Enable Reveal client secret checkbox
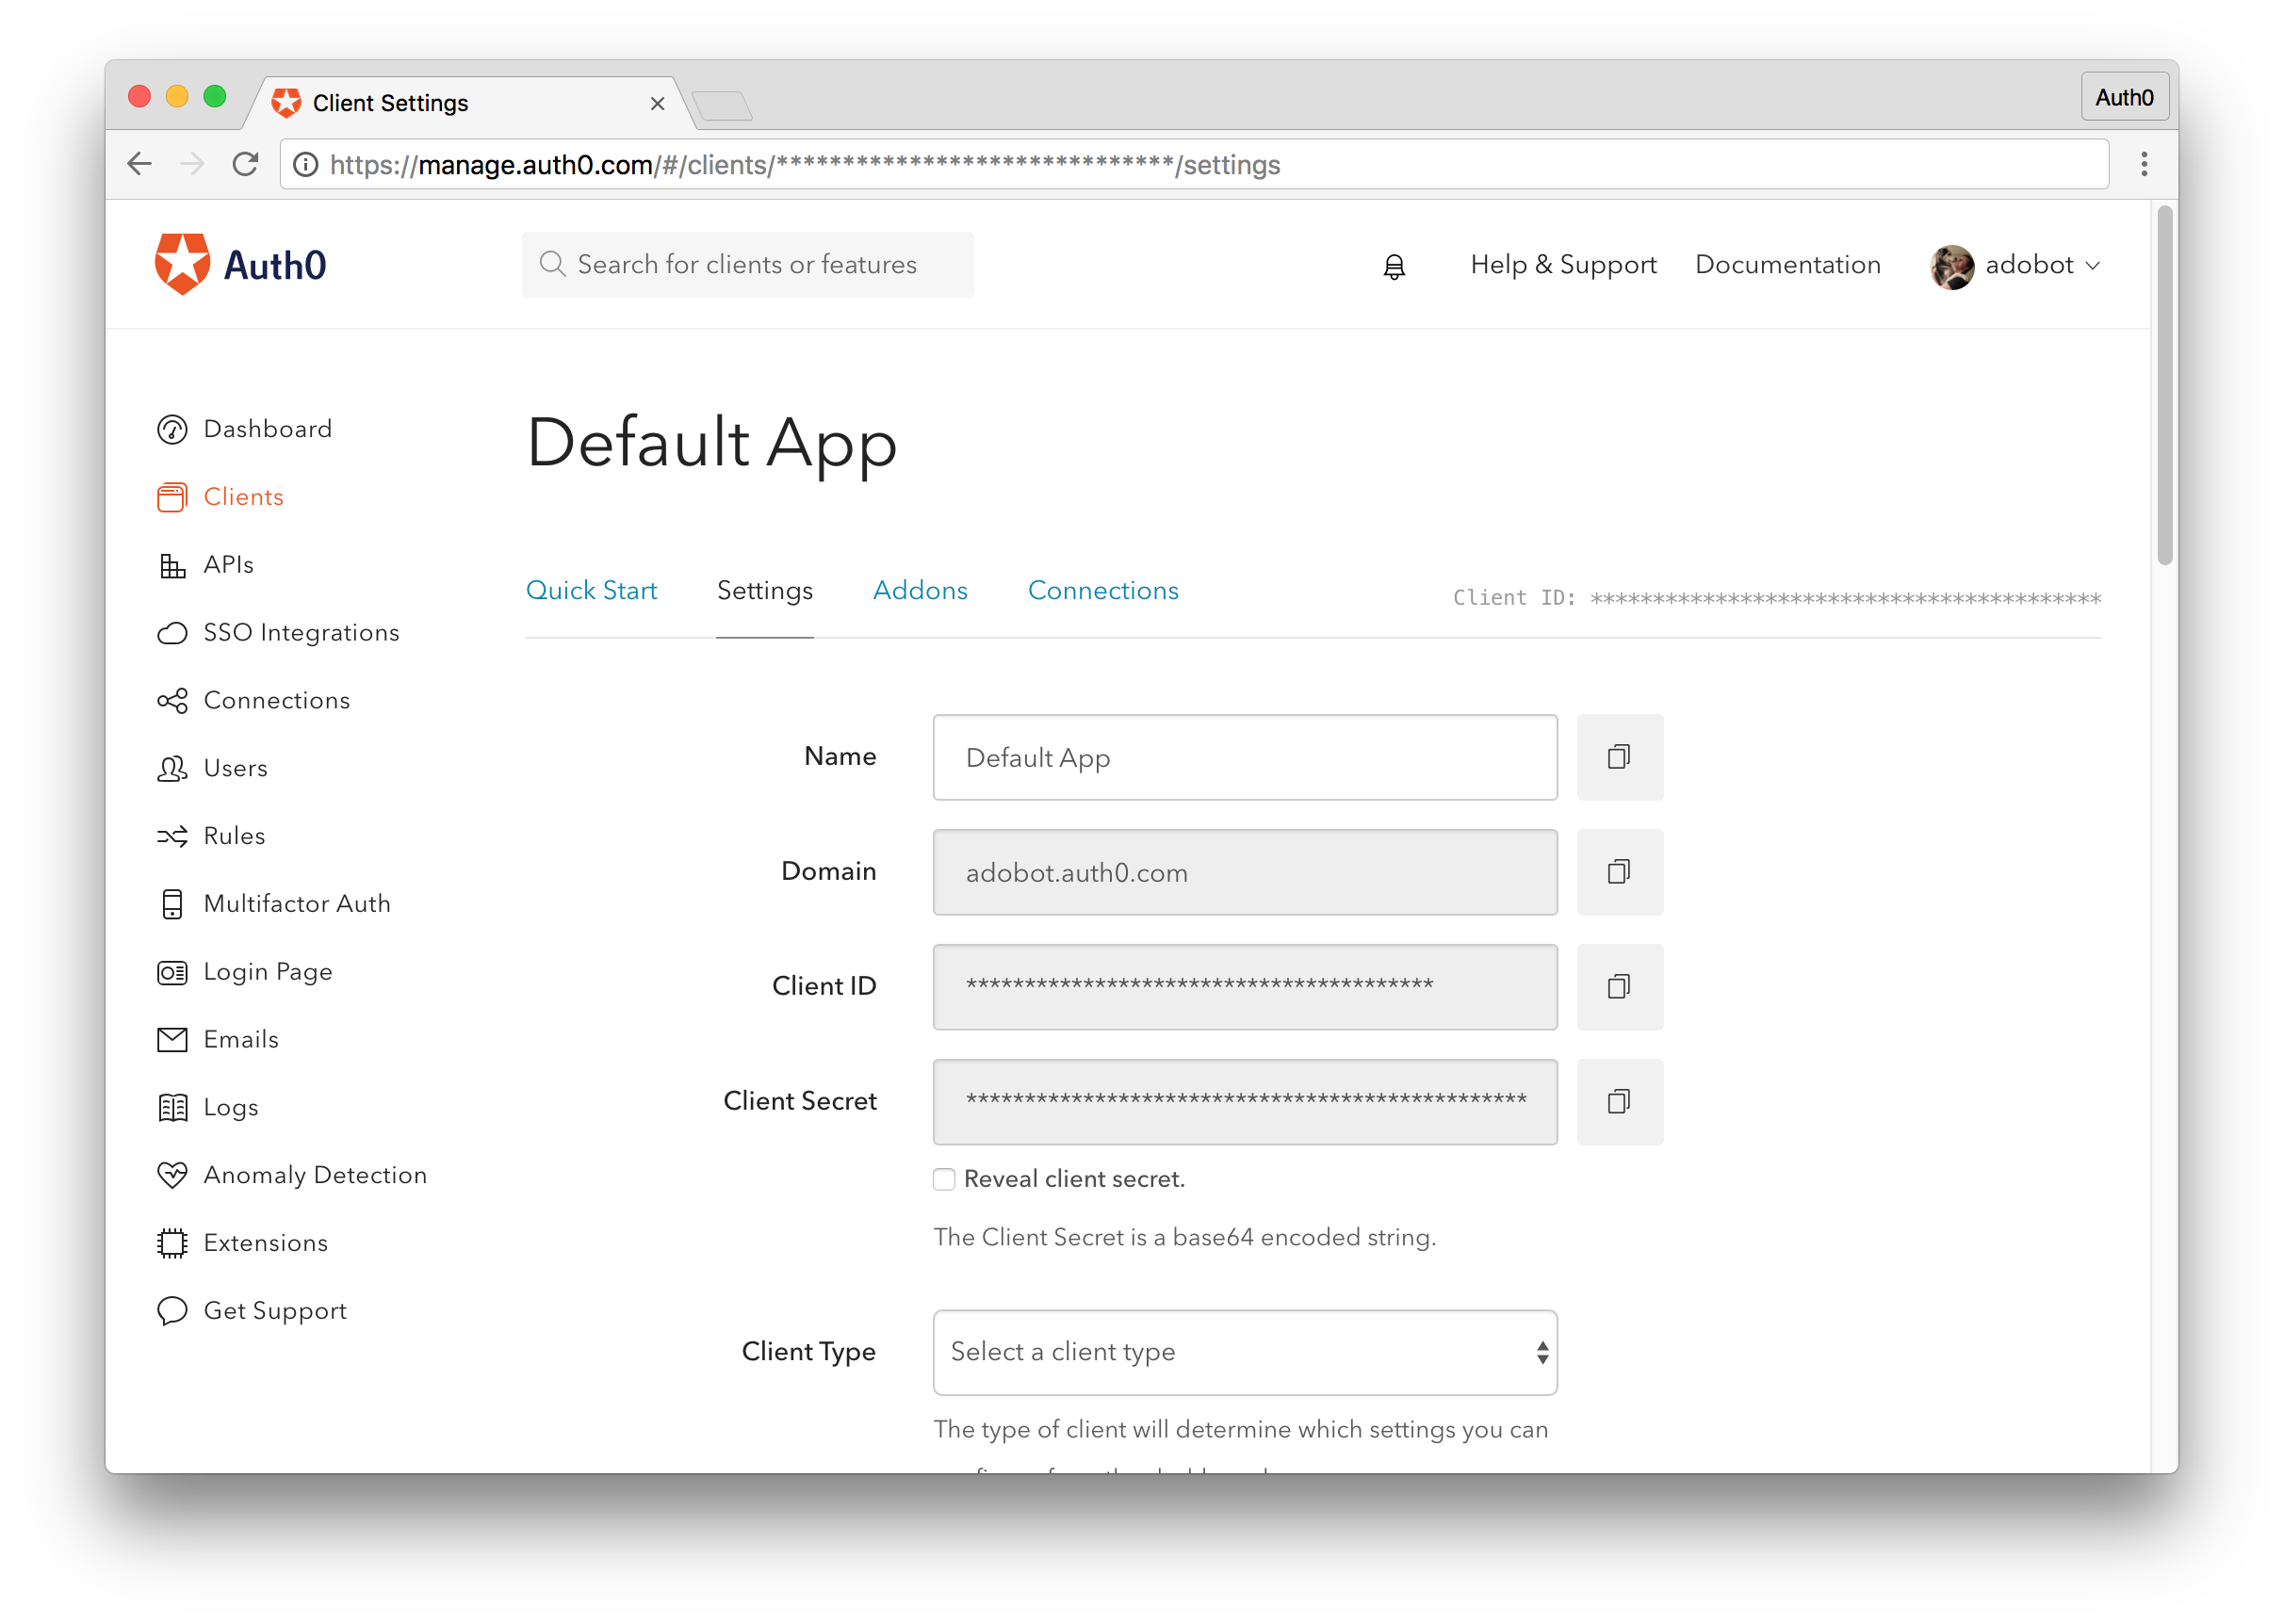The height and width of the screenshot is (1624, 2284). click(x=944, y=1179)
